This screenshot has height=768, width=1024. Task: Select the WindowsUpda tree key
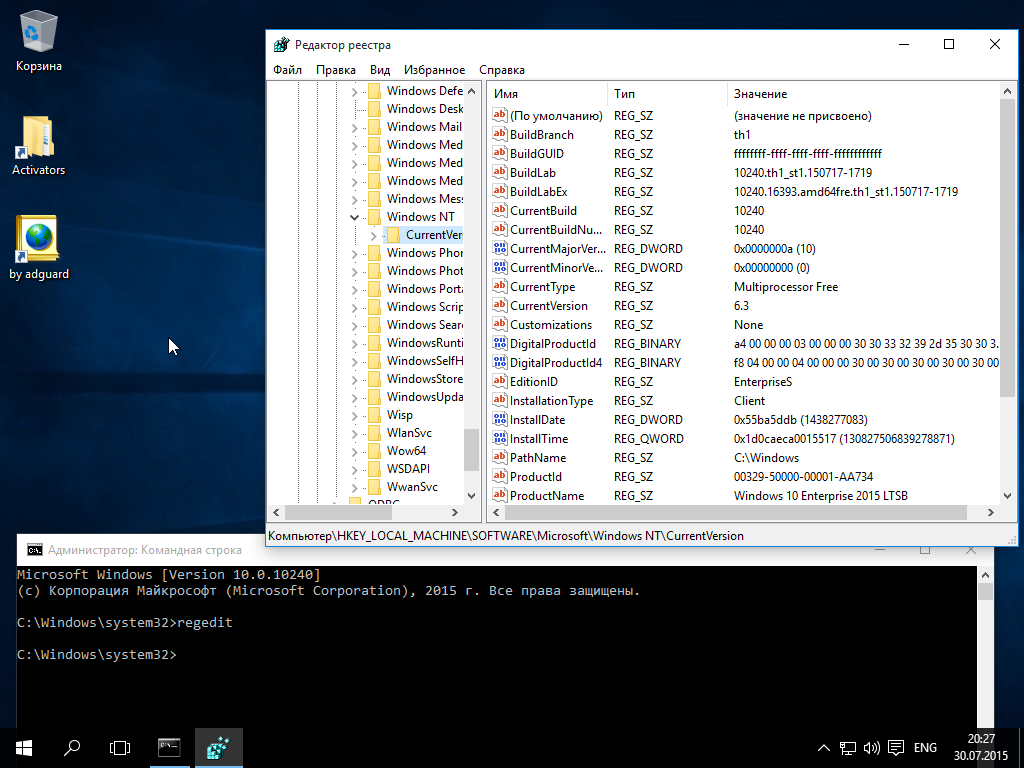point(424,397)
